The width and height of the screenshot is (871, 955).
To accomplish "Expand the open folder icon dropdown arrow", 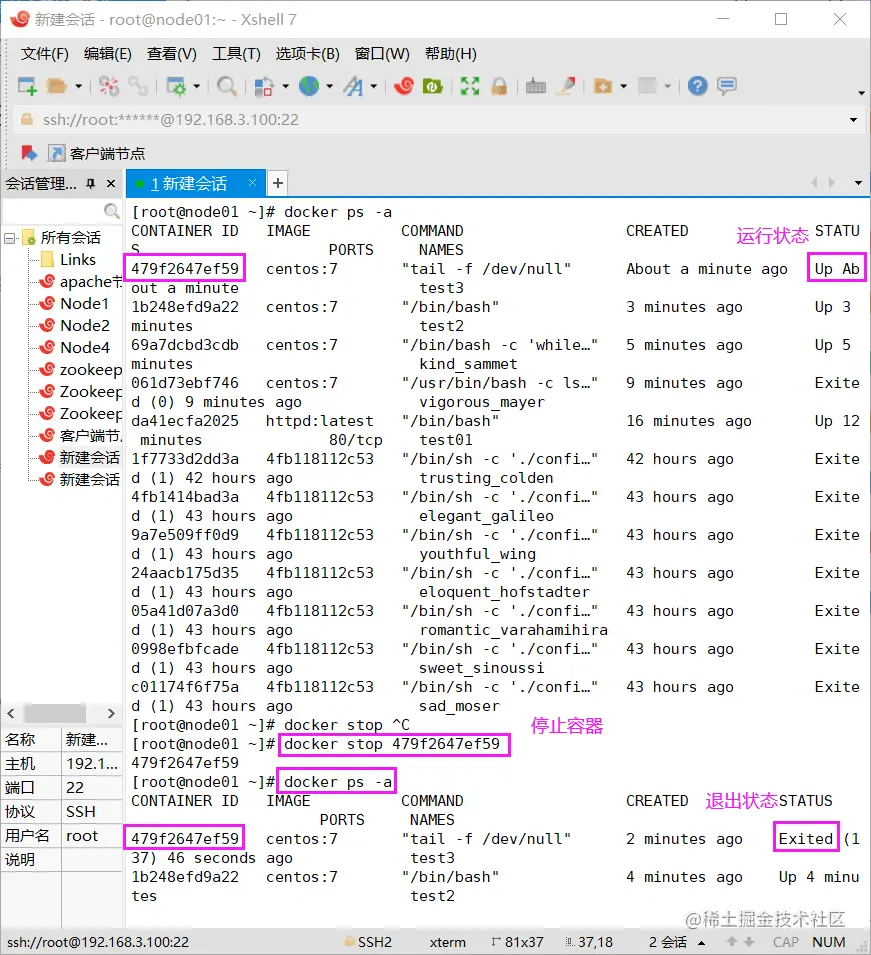I will tap(78, 87).
